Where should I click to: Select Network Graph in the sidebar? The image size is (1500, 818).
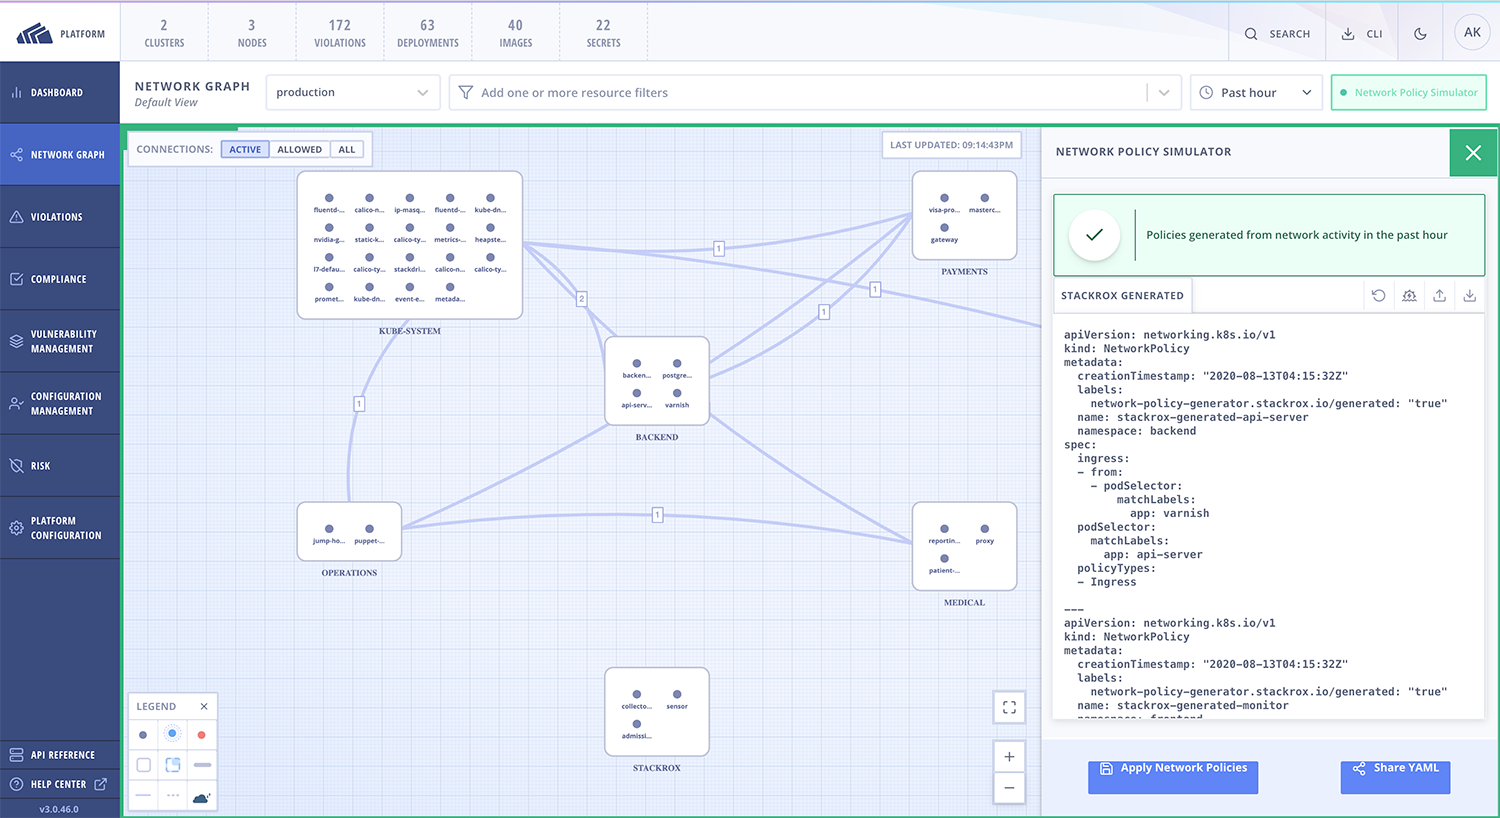pos(60,154)
